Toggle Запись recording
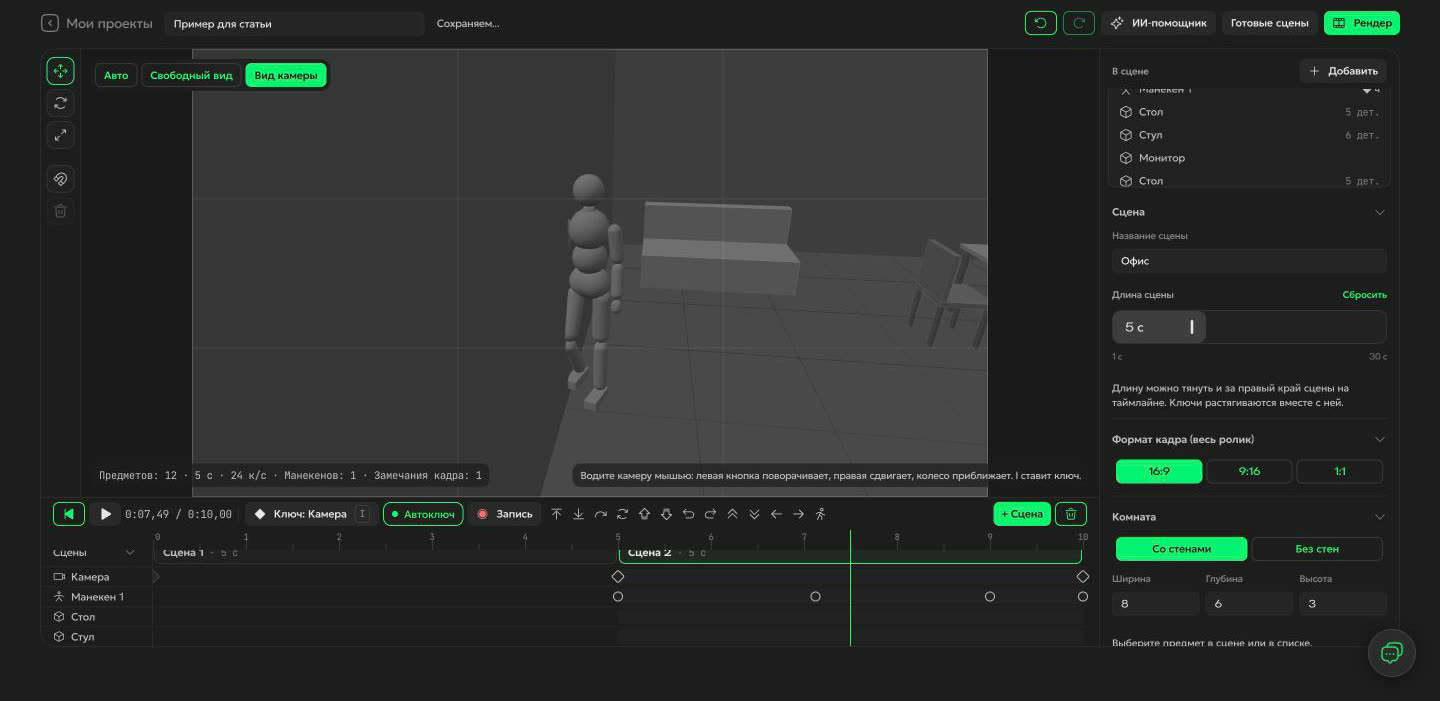Screen dimensions: 1440x701 pyautogui.click(x=505, y=514)
